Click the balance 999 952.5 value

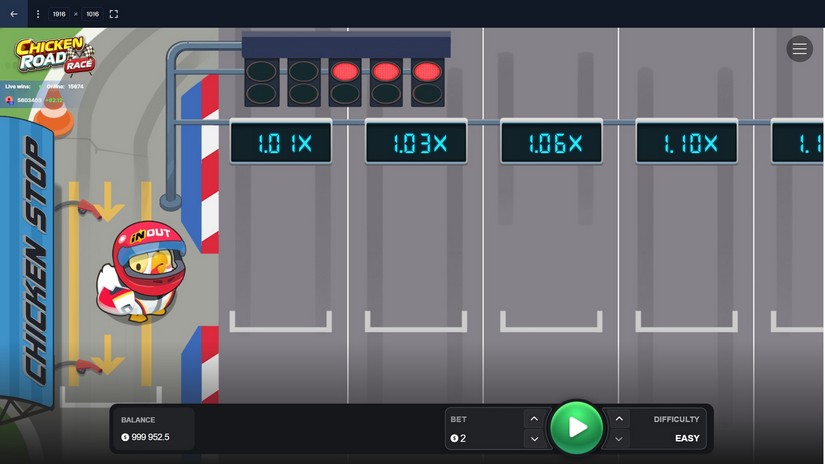(146, 437)
